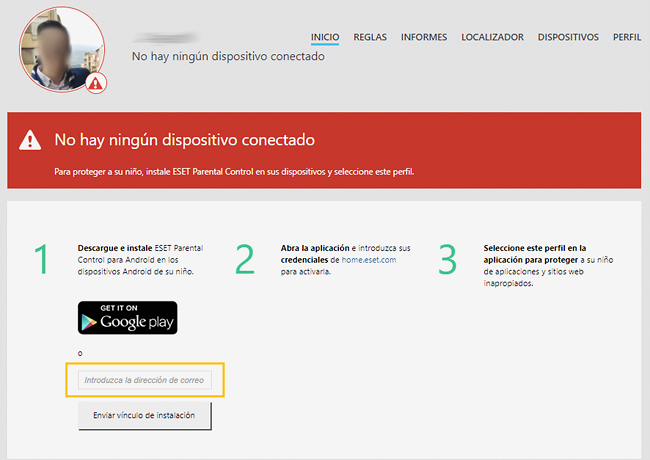Click the green step number 1
This screenshot has width=650, height=460.
click(42, 259)
